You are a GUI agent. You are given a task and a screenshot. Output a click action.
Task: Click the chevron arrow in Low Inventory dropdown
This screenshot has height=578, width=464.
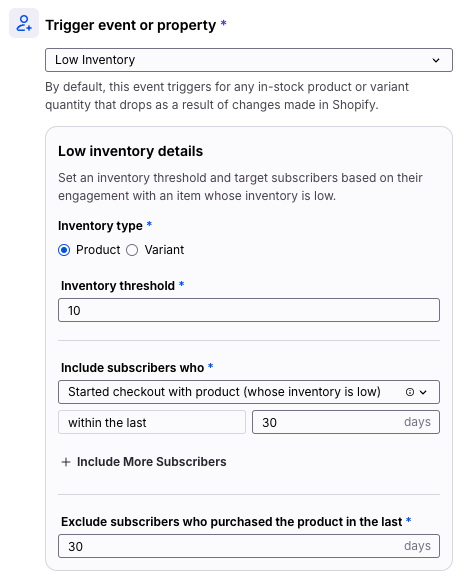436,60
